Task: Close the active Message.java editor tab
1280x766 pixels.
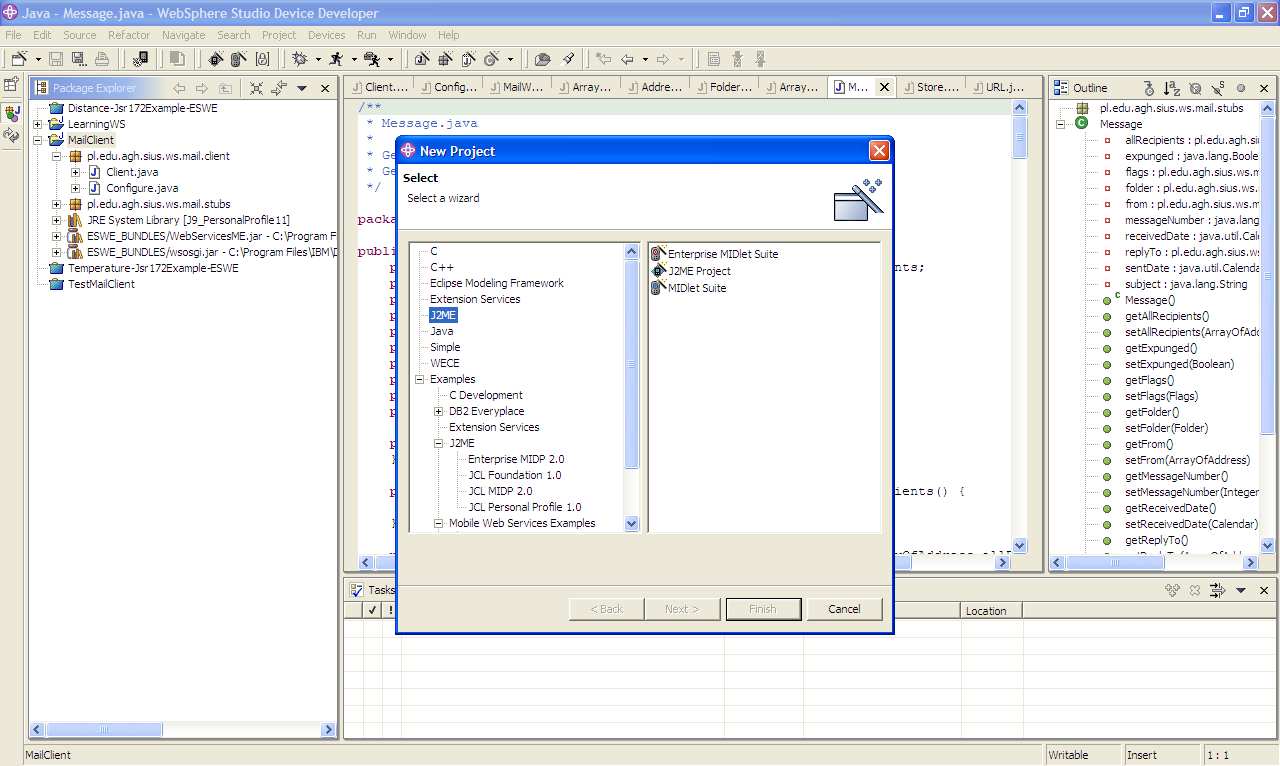Action: [x=884, y=87]
